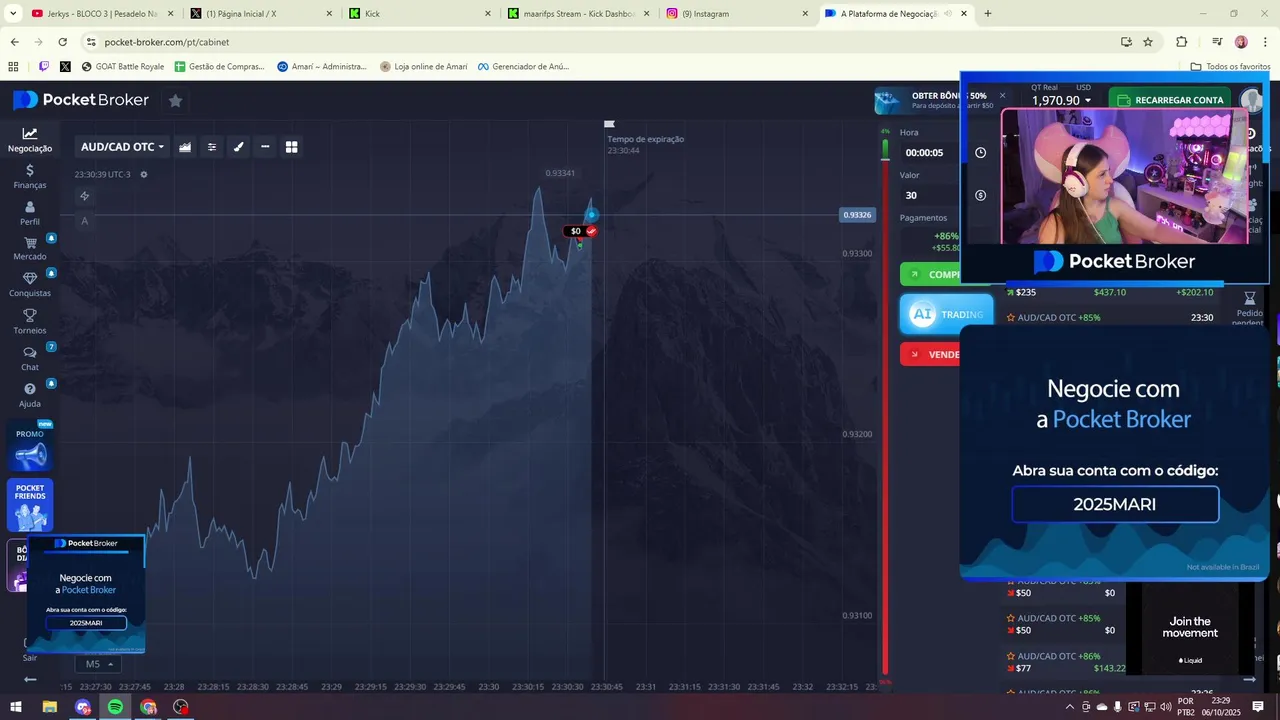
Task: Open browser extensions puzzle icon
Action: click(x=1182, y=42)
